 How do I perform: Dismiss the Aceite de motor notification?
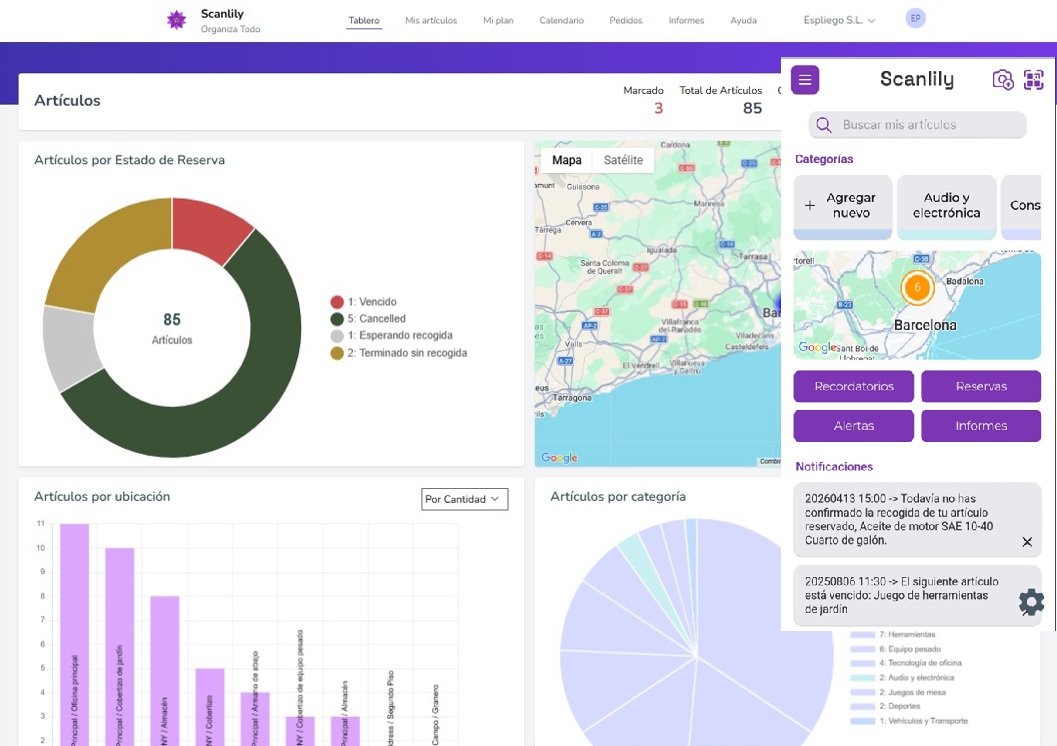1027,542
